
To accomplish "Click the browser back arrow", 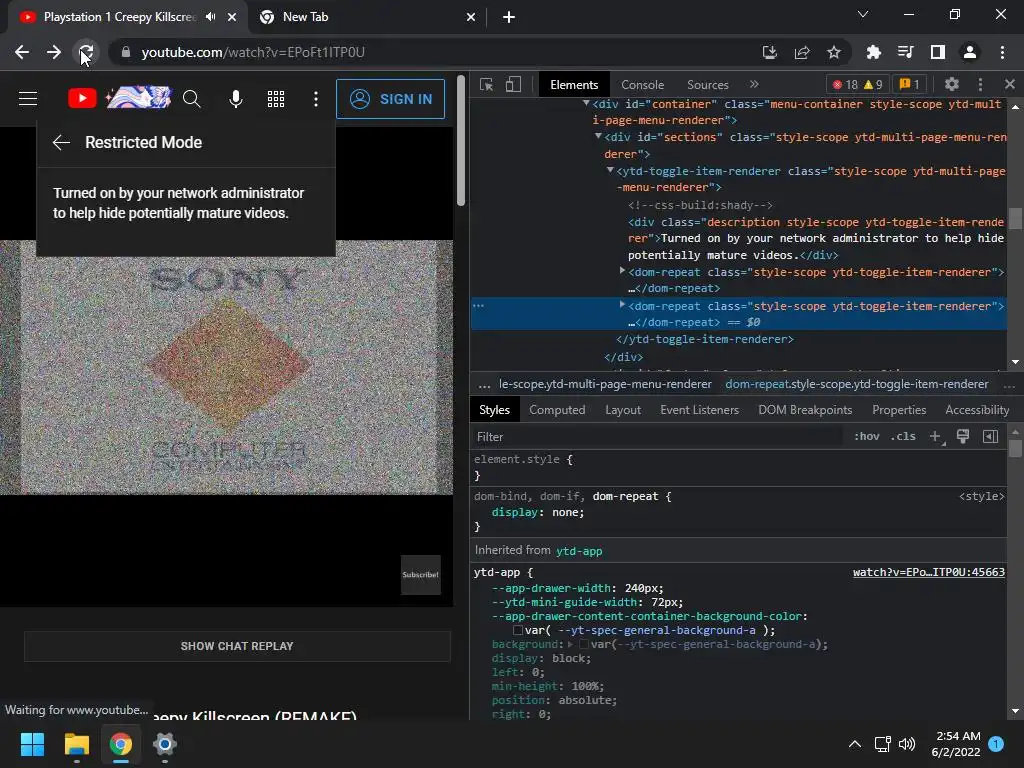I will click(22, 52).
